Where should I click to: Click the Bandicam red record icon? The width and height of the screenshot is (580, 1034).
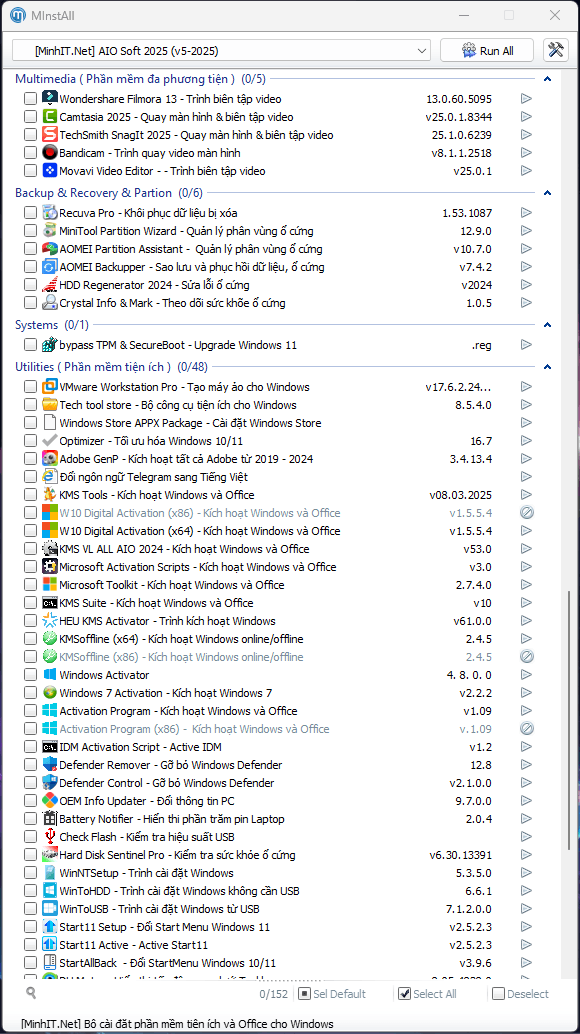tap(50, 153)
